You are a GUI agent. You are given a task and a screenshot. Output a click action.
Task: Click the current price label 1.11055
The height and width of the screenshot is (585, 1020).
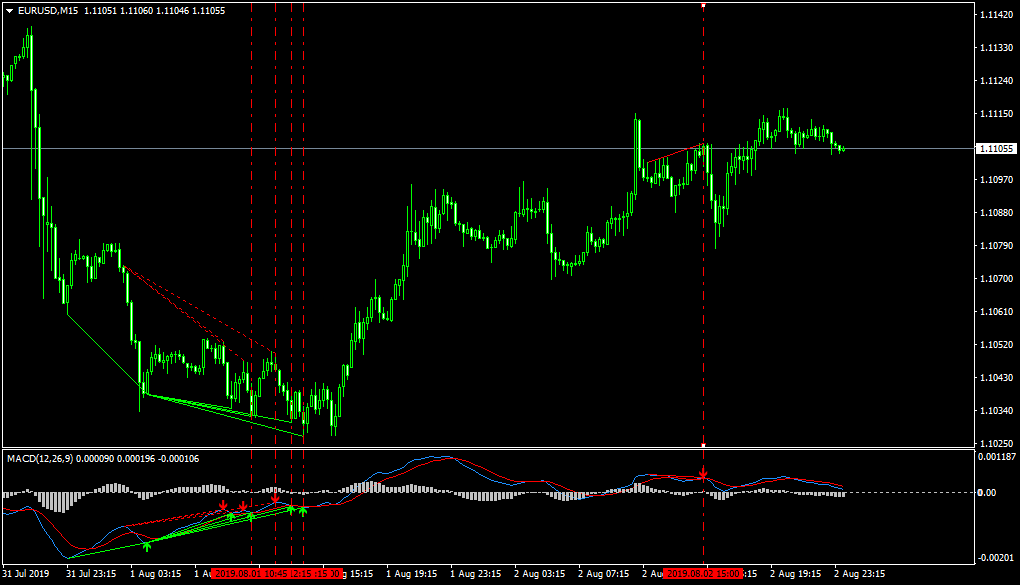pyautogui.click(x=995, y=148)
